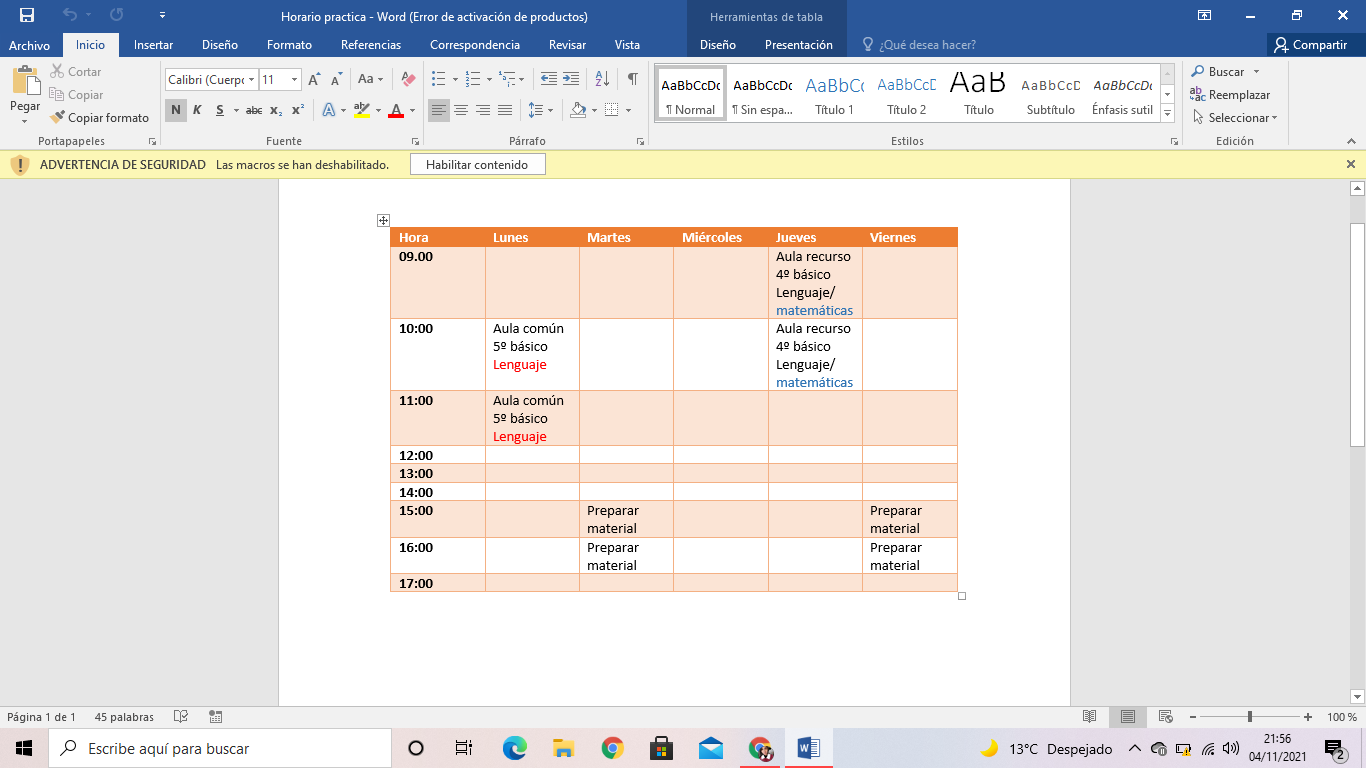The image size is (1366, 768).
Task: Sort the selection with A-Z icon
Action: [x=602, y=79]
